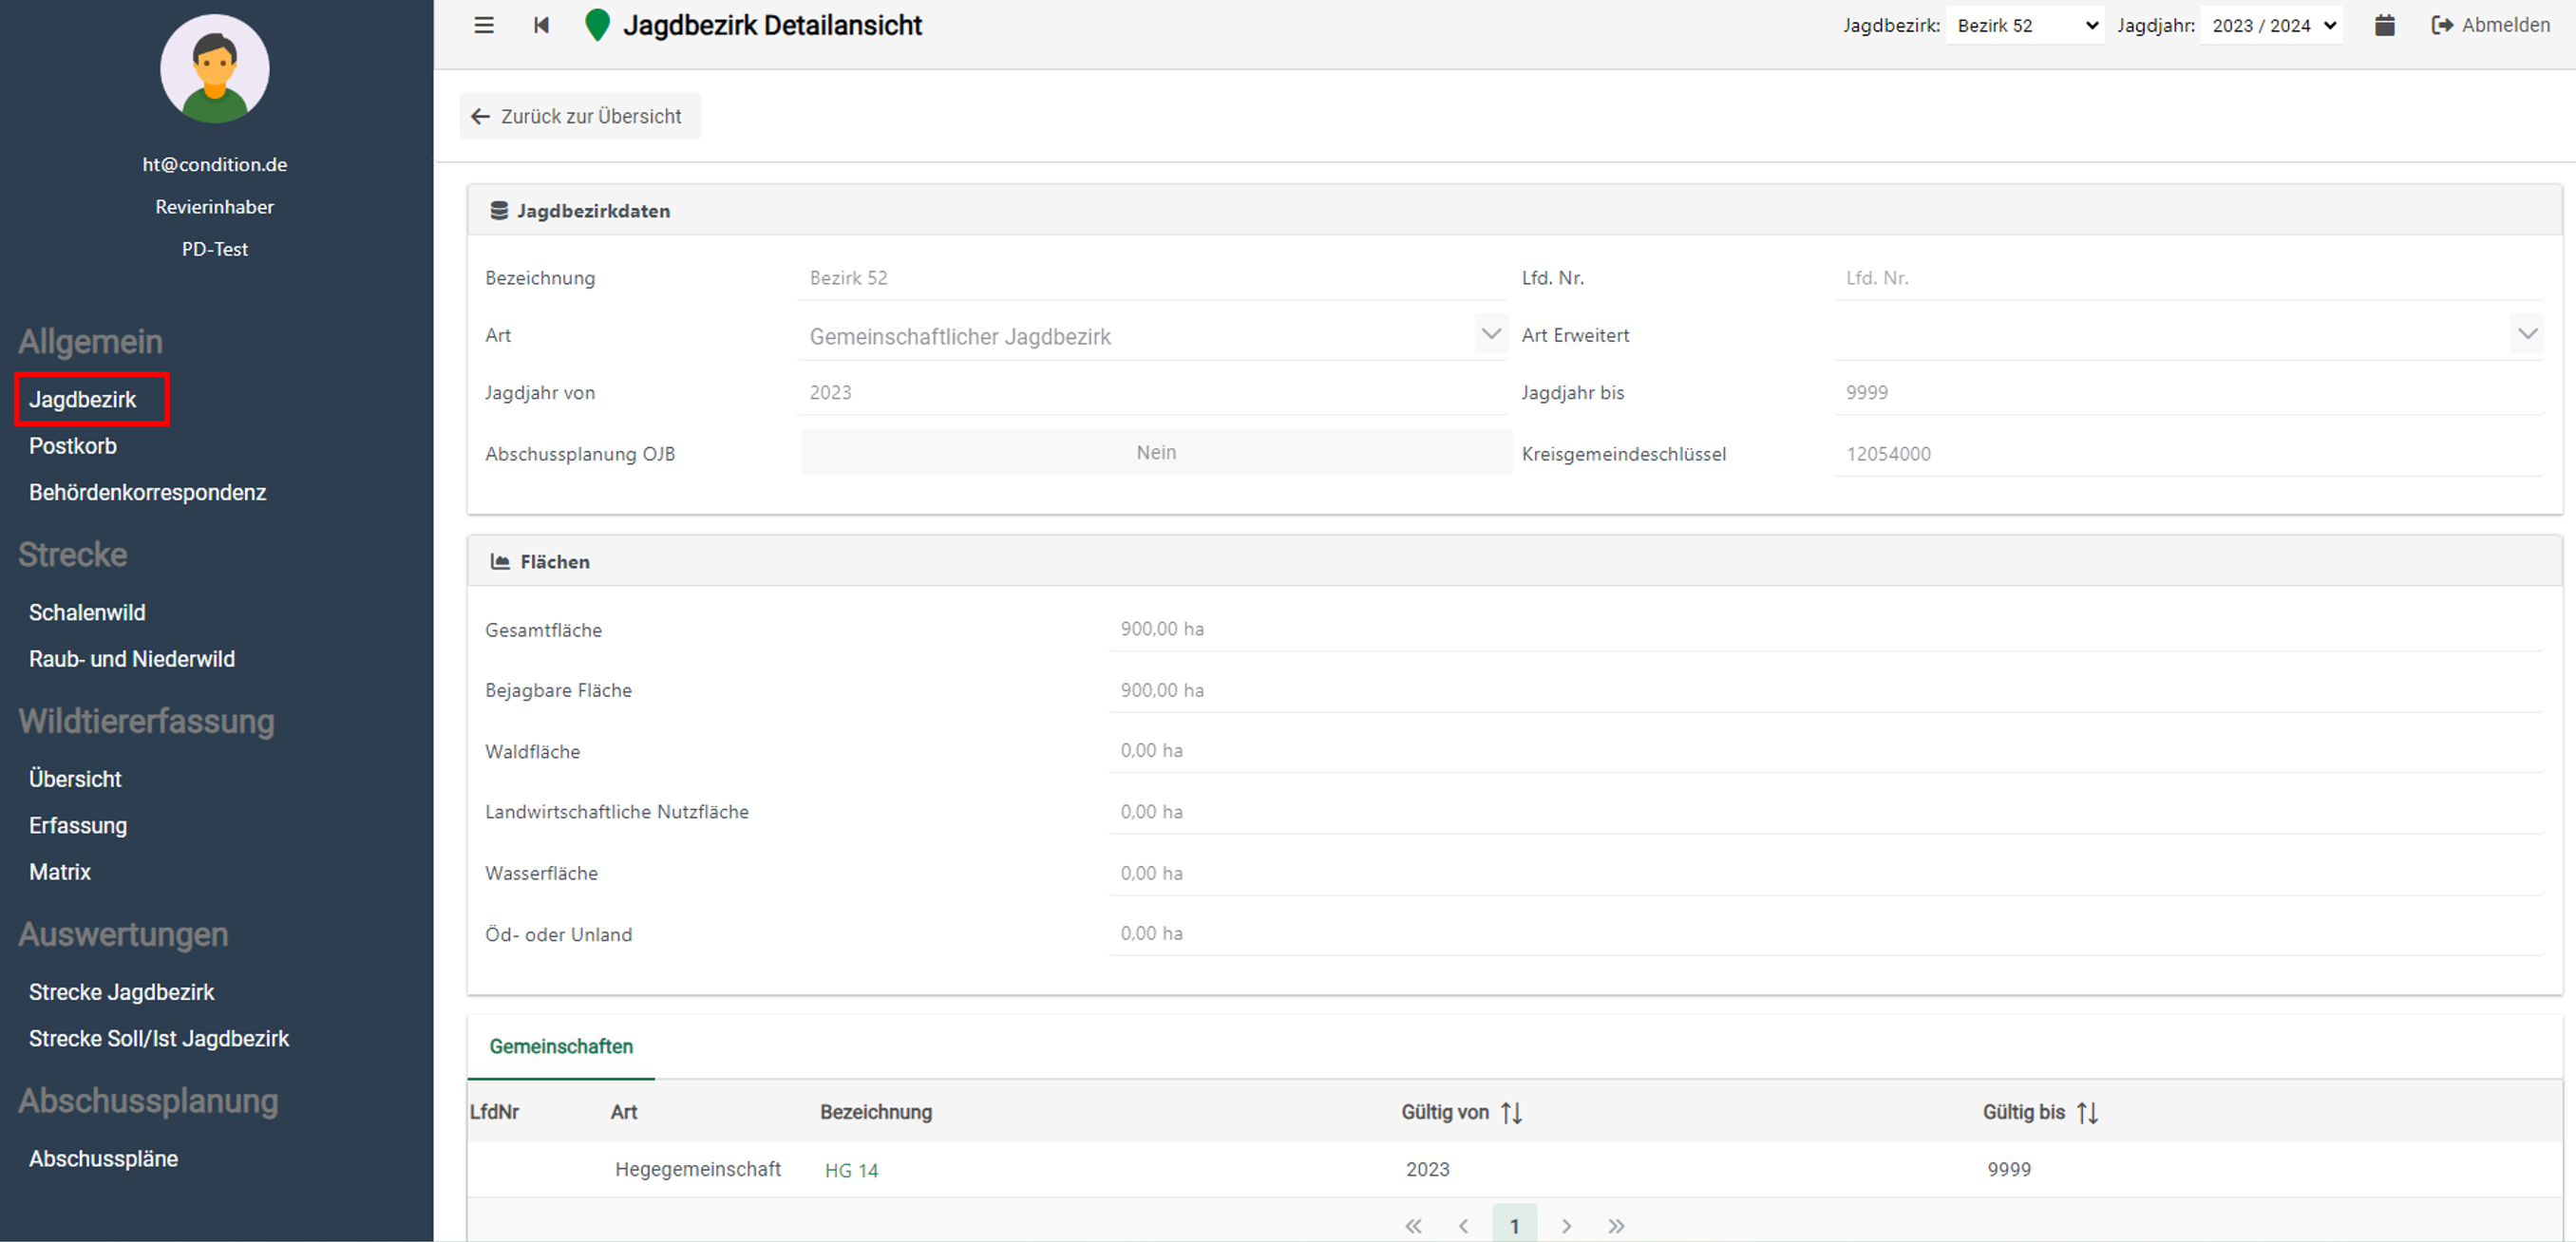
Task: Expand the Art Erweitert dropdown chevron
Action: pyautogui.click(x=2527, y=334)
